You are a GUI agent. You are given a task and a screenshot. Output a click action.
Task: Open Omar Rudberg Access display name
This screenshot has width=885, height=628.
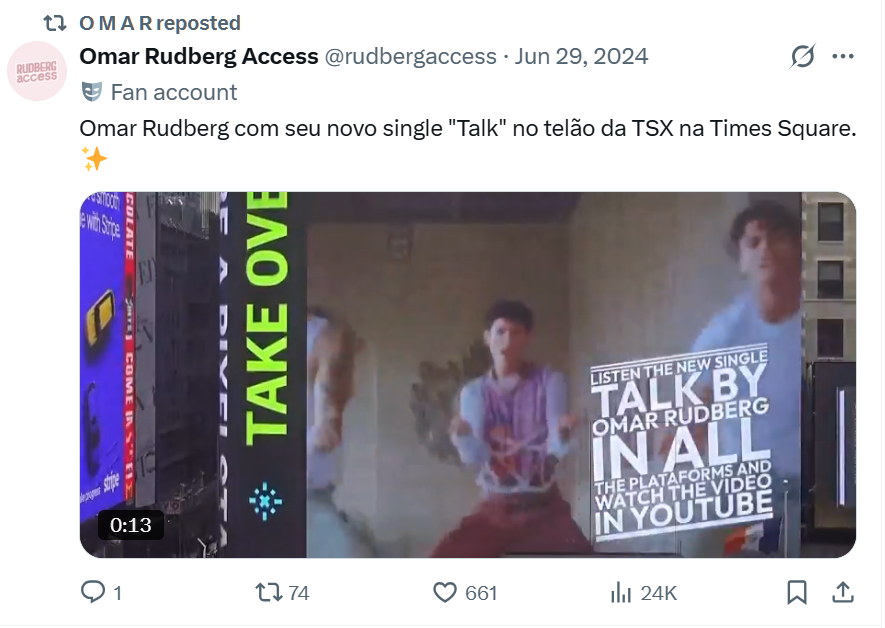tap(199, 56)
